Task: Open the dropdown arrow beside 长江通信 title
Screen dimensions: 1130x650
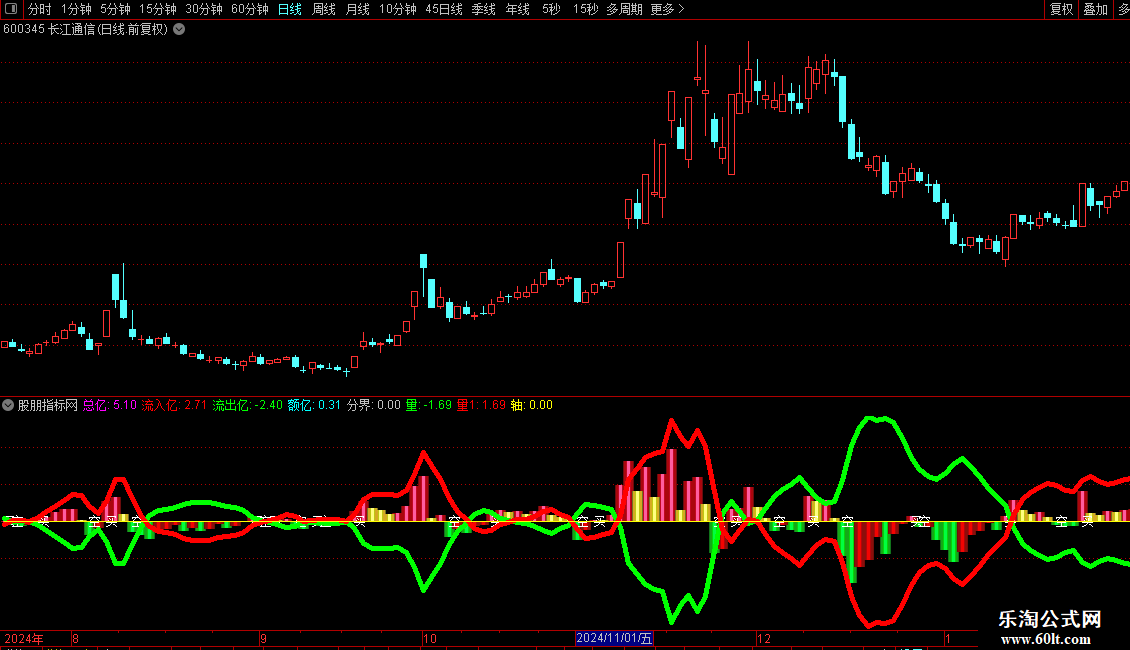Action: click(179, 29)
